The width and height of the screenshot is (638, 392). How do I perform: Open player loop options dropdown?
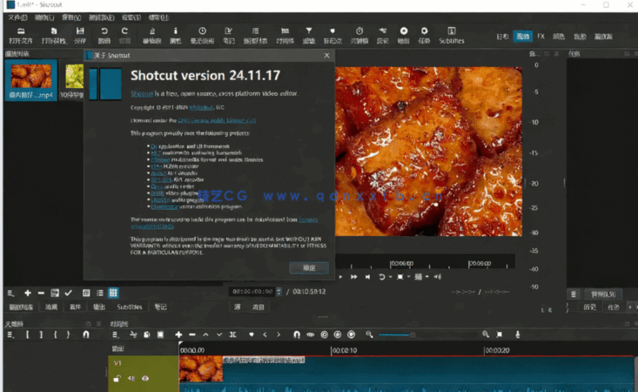click(390, 277)
